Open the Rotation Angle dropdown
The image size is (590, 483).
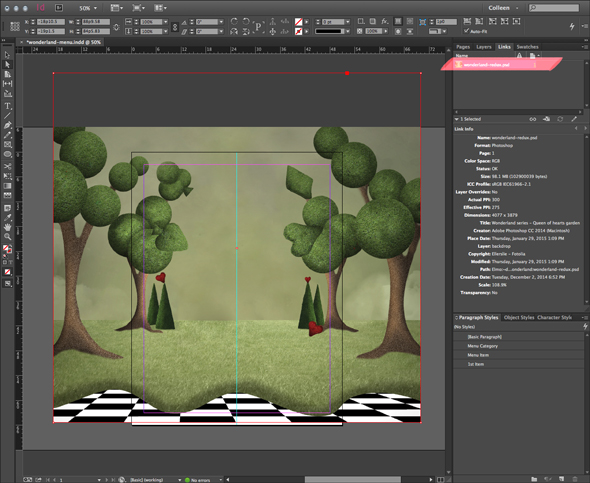point(221,22)
